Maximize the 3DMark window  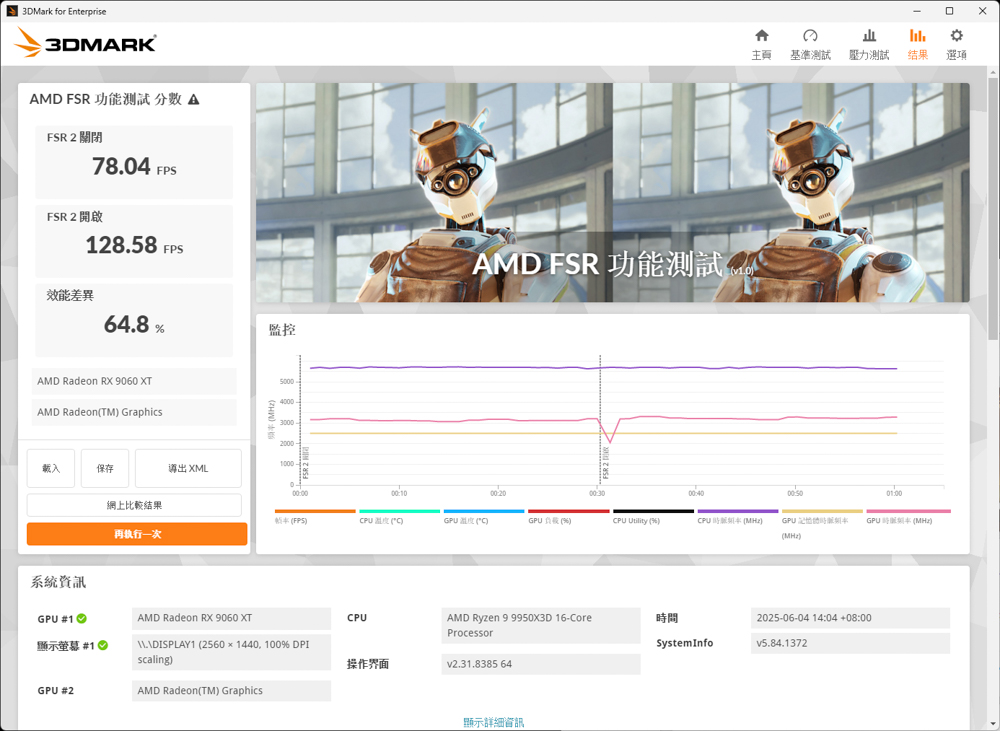949,11
